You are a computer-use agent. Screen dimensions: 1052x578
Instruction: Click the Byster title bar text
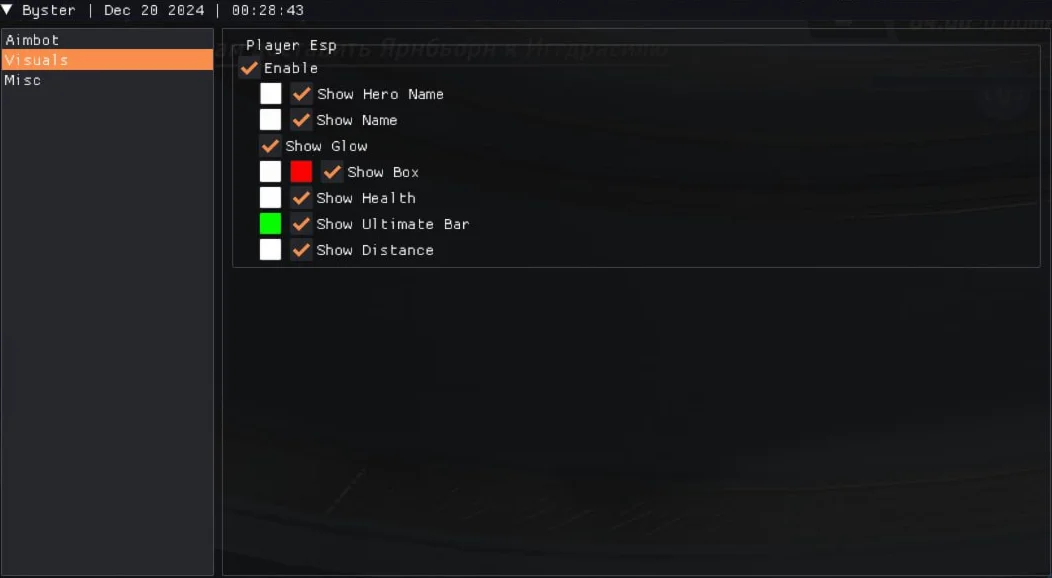coord(48,10)
